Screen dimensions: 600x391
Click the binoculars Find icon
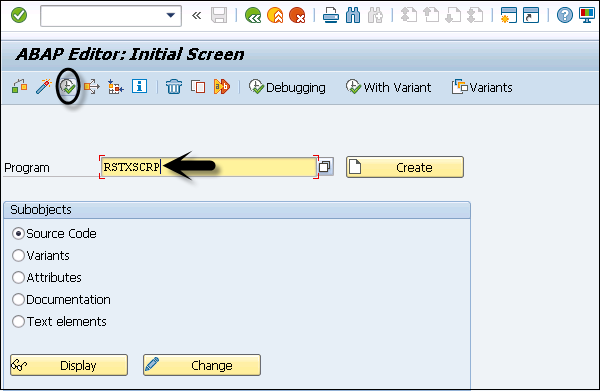click(353, 16)
